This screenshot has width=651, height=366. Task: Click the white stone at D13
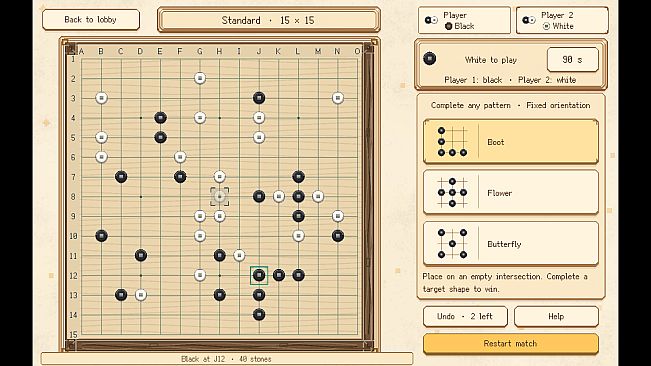tap(141, 295)
